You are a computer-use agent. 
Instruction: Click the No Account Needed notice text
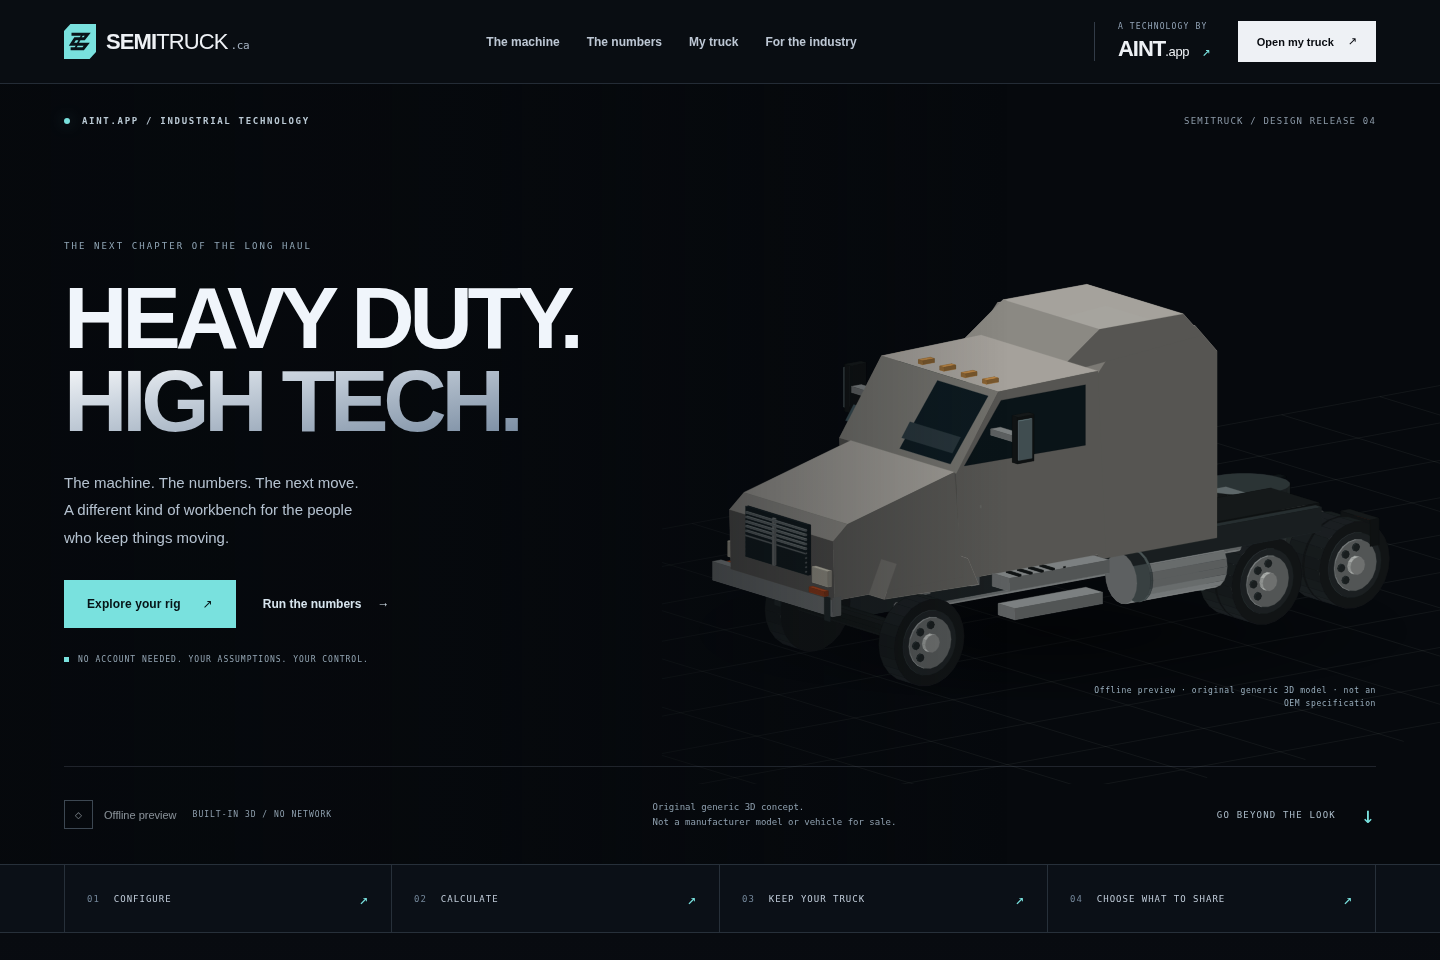click(x=223, y=659)
